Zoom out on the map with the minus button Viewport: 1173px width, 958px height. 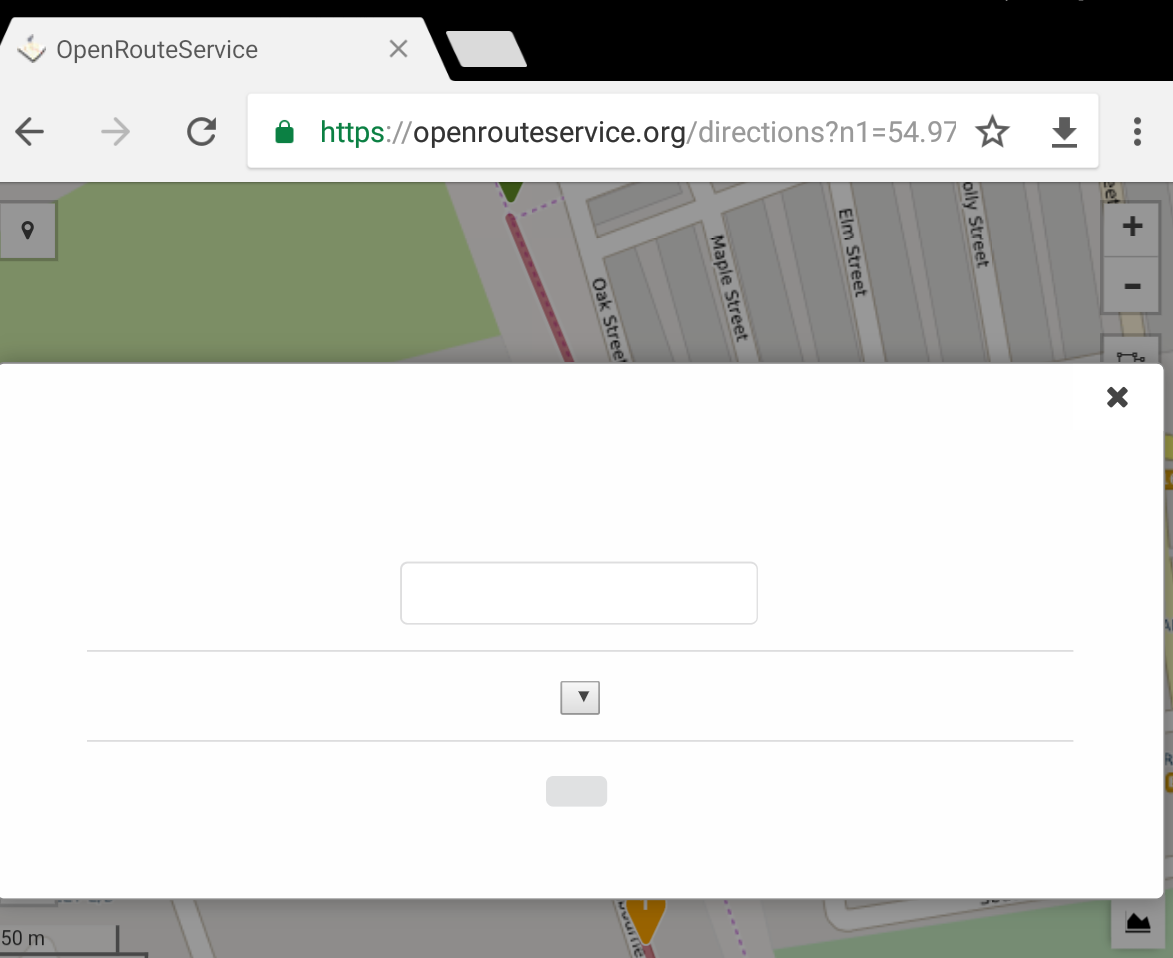(1132, 286)
